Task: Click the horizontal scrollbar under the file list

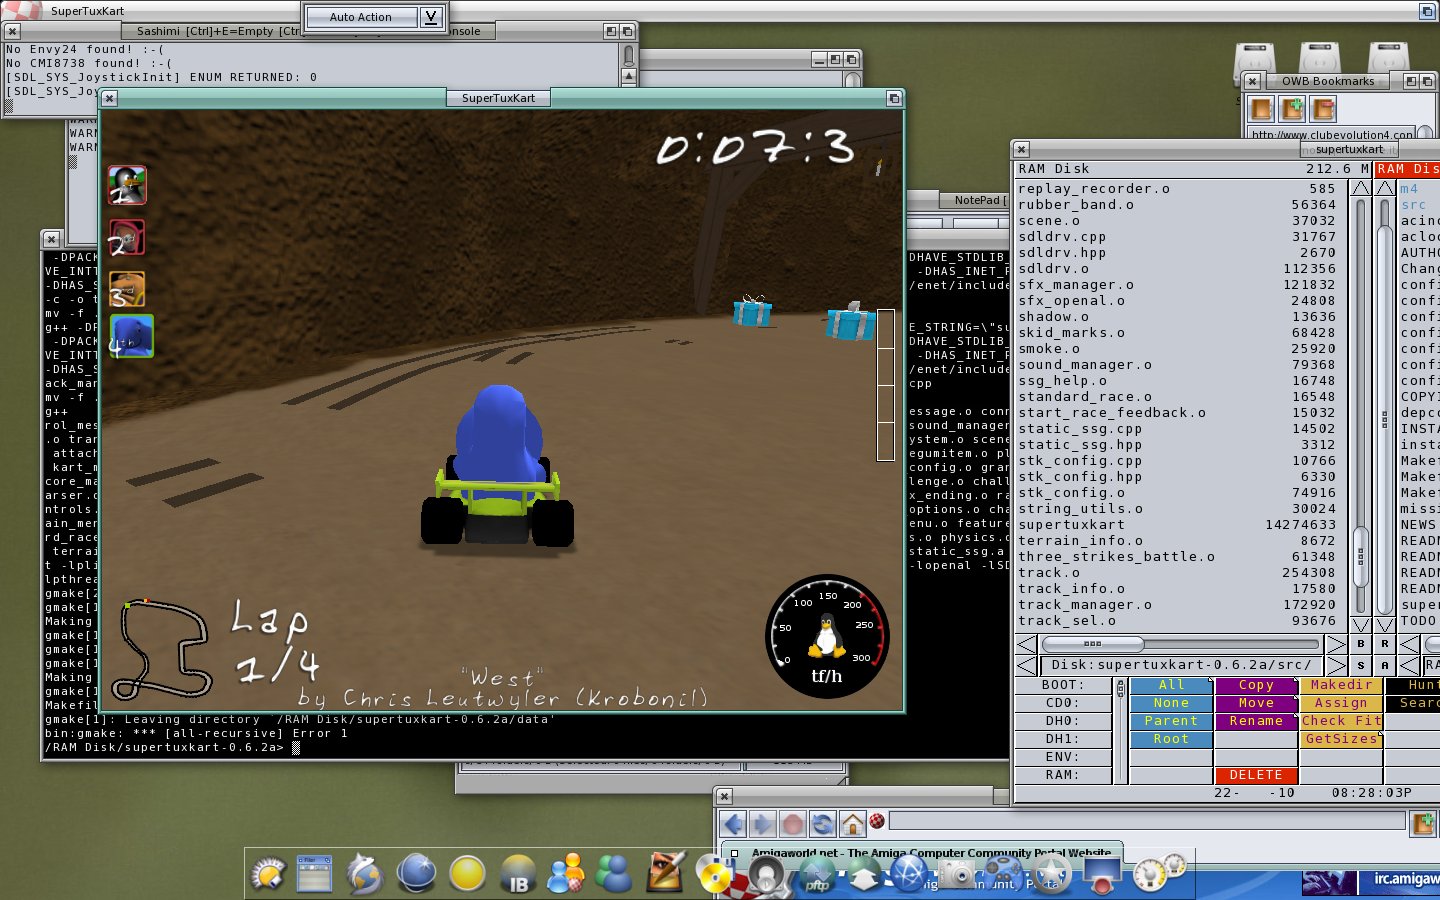Action: (x=1182, y=644)
